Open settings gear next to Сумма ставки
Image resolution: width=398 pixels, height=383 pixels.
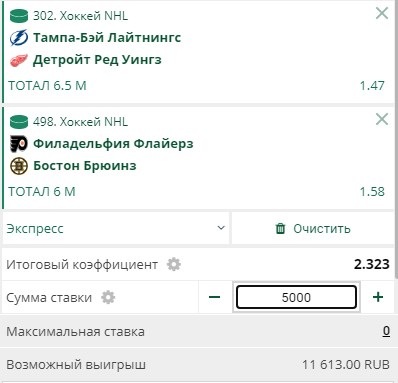[x=108, y=297]
